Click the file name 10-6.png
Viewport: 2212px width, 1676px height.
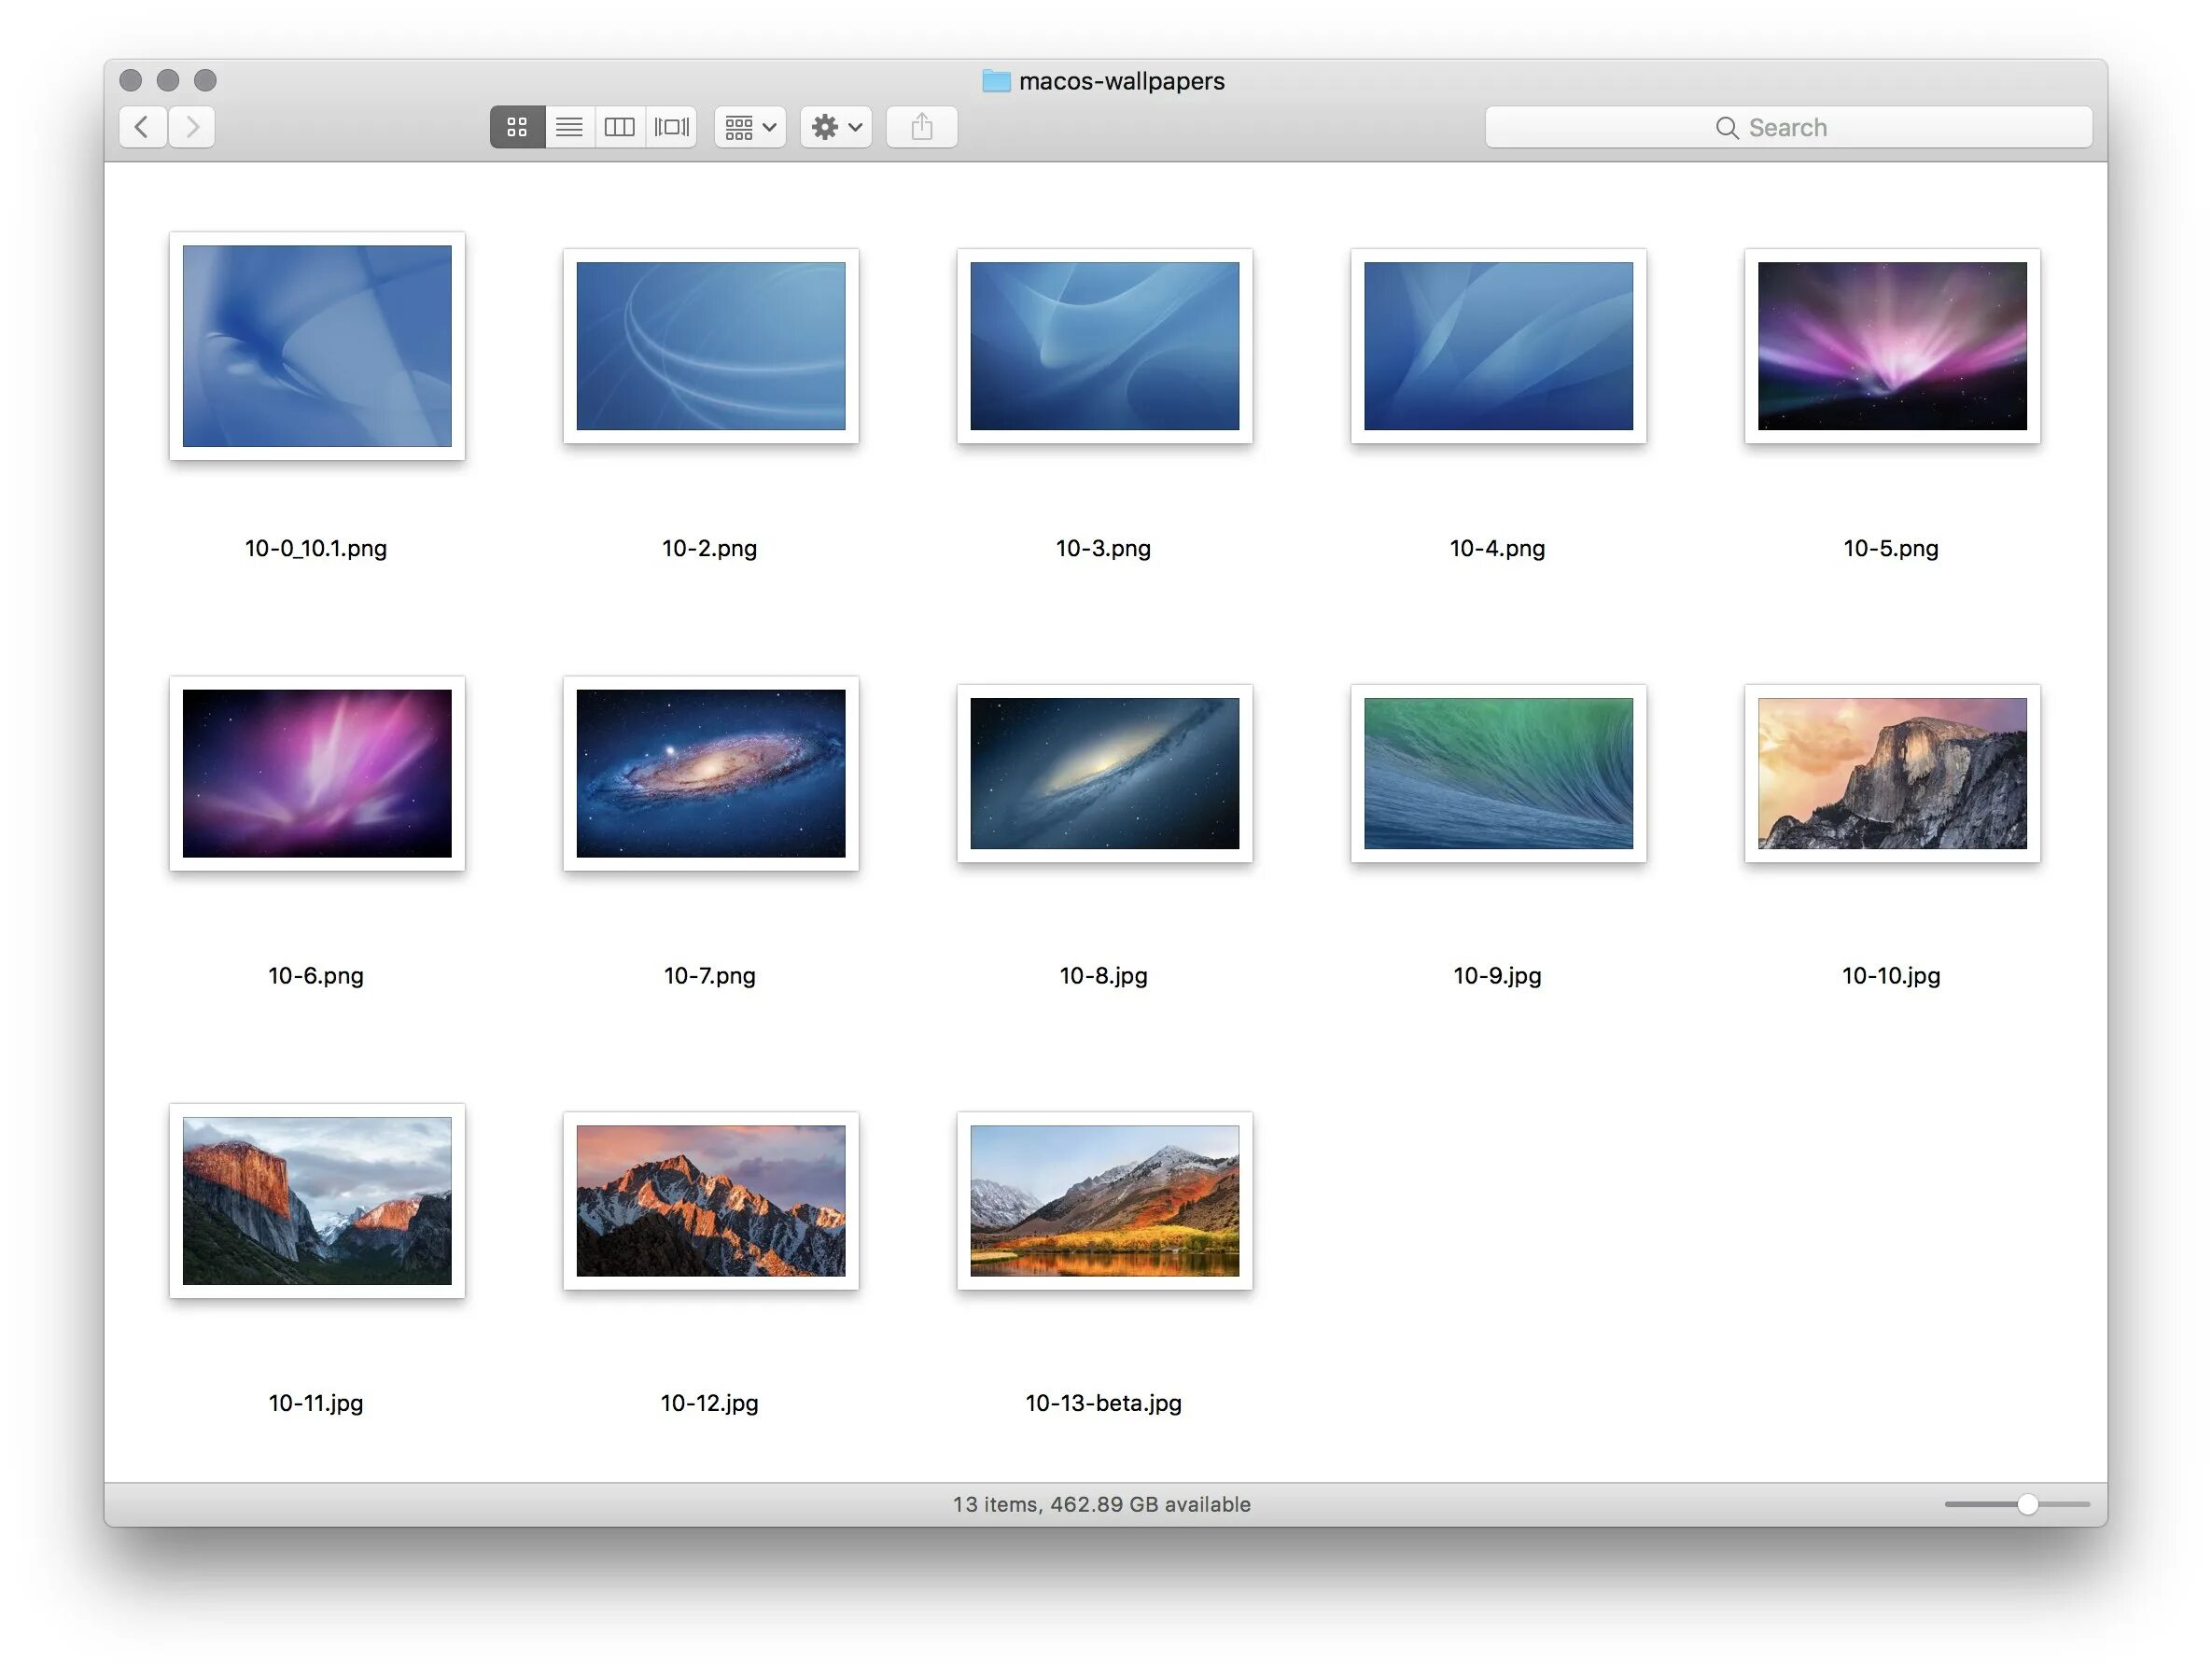tap(316, 976)
